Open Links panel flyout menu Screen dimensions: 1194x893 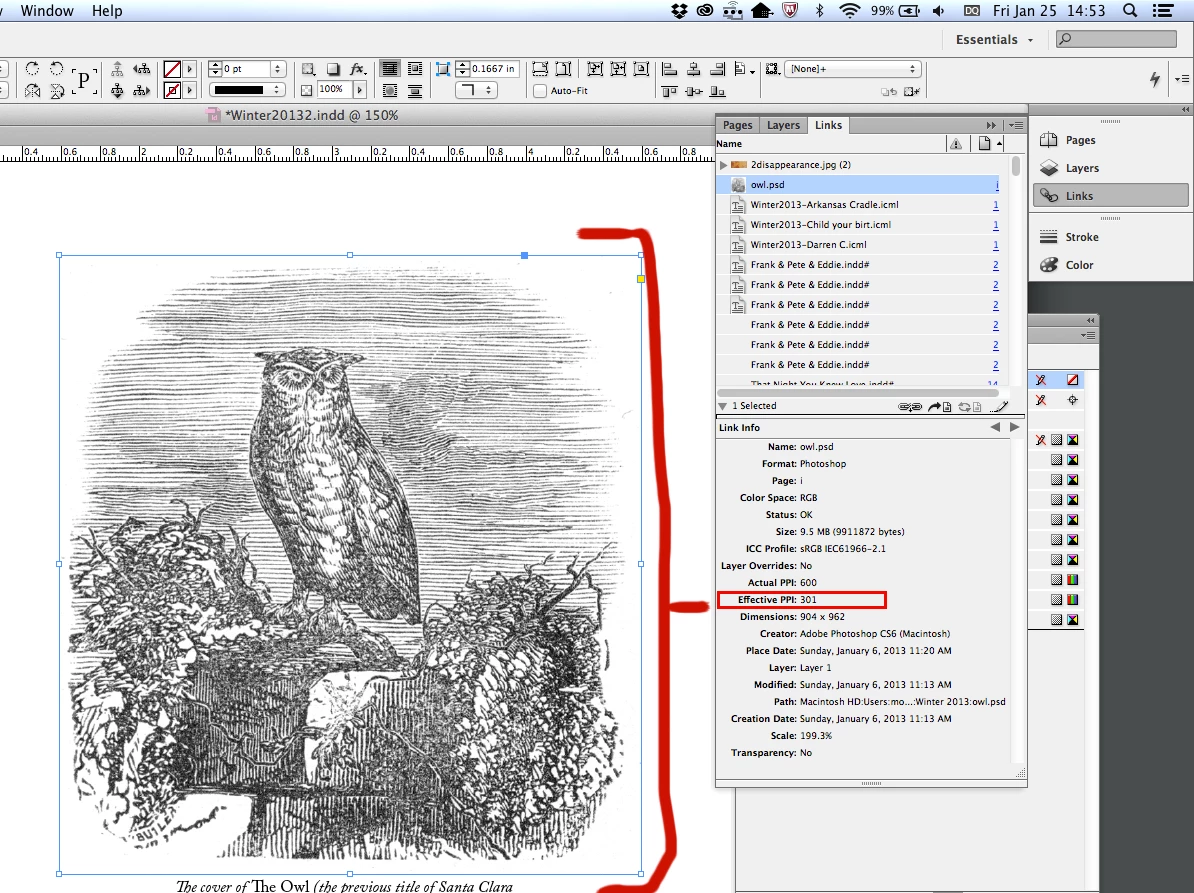tap(1016, 126)
